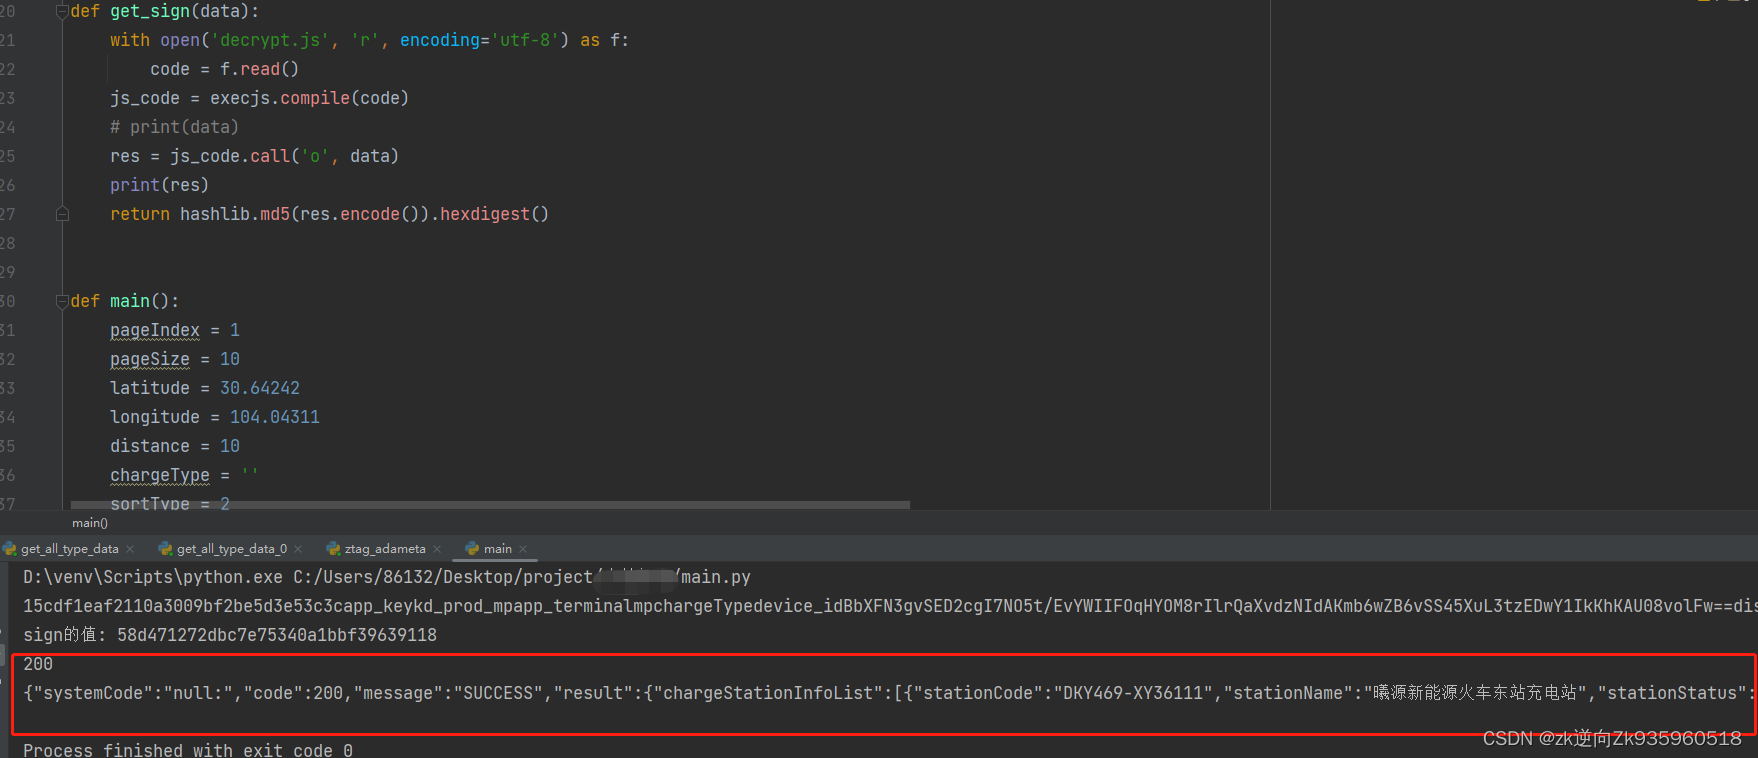Switch to the get_all_type_data_0 run tab
Viewport: 1758px width, 758px height.
tap(231, 549)
